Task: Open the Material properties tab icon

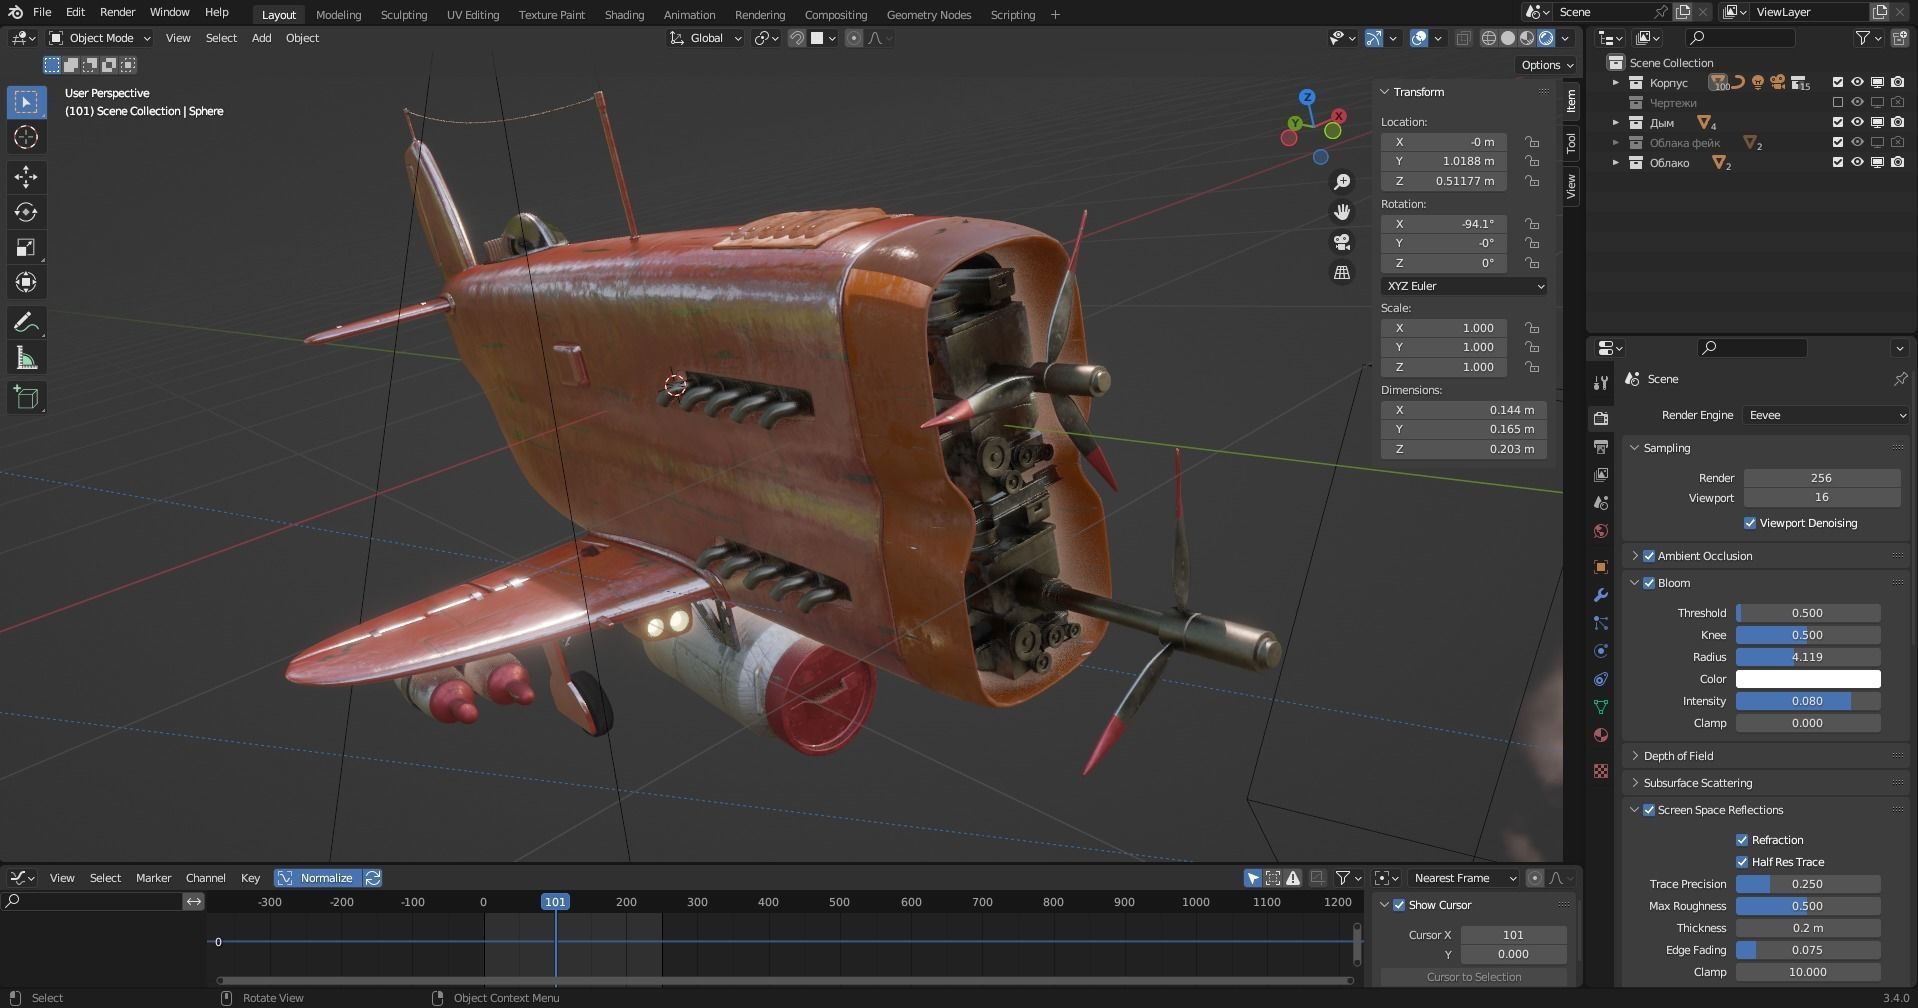Action: point(1601,735)
